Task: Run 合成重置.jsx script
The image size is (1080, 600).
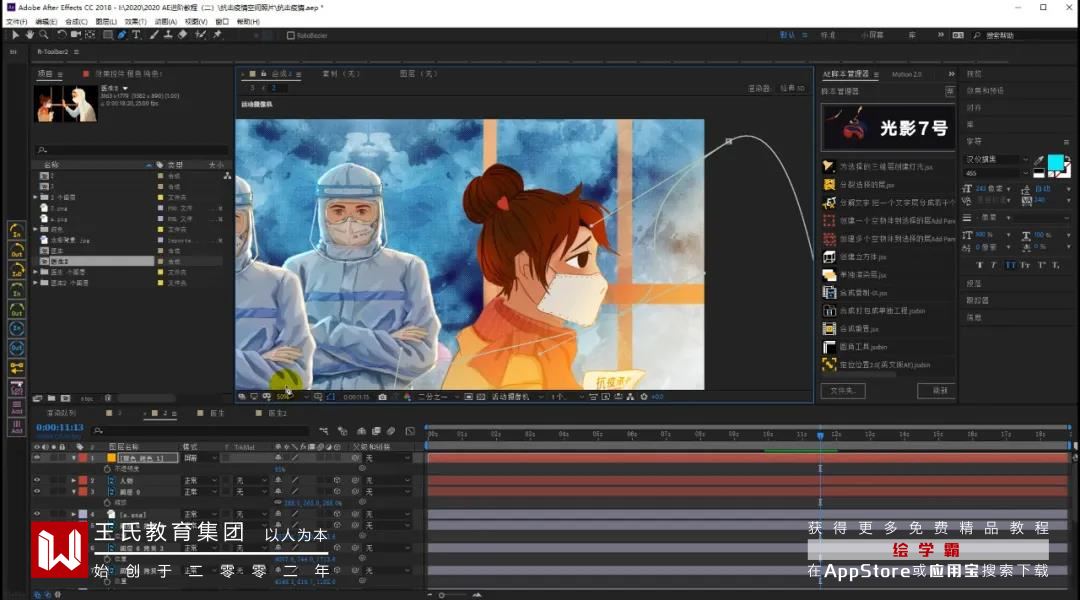Action: 859,329
